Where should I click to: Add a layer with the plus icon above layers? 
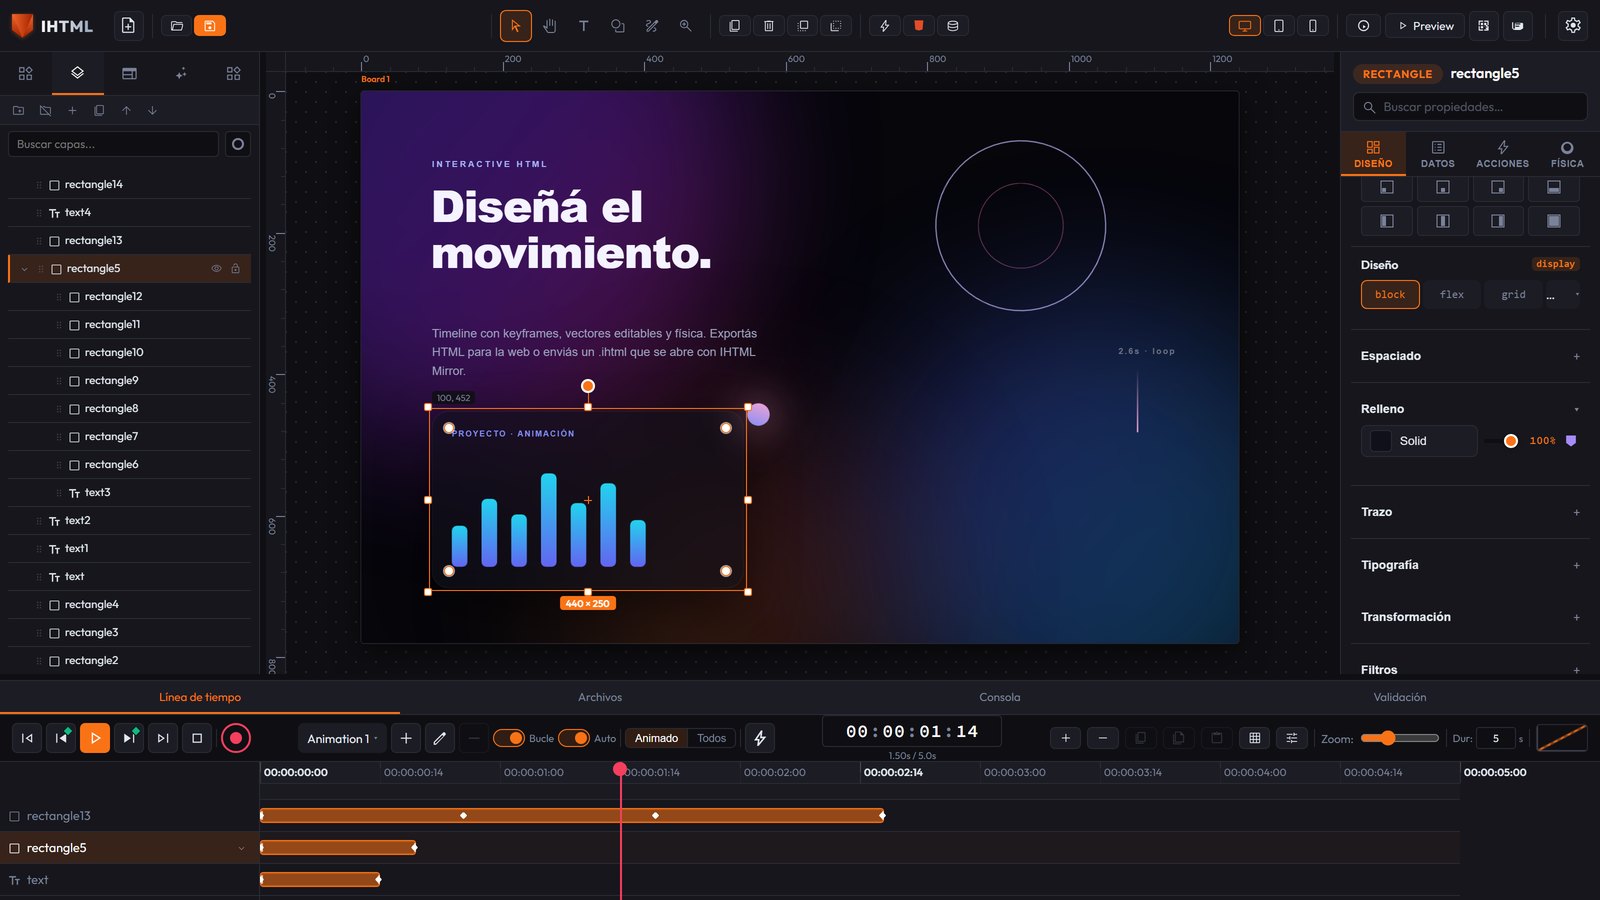point(72,111)
